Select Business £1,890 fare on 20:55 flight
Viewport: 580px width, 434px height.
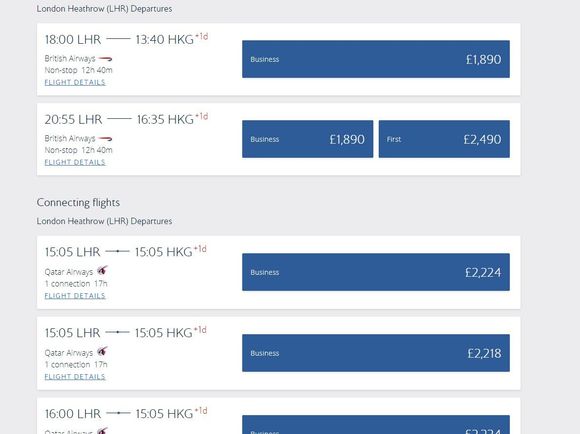point(307,139)
